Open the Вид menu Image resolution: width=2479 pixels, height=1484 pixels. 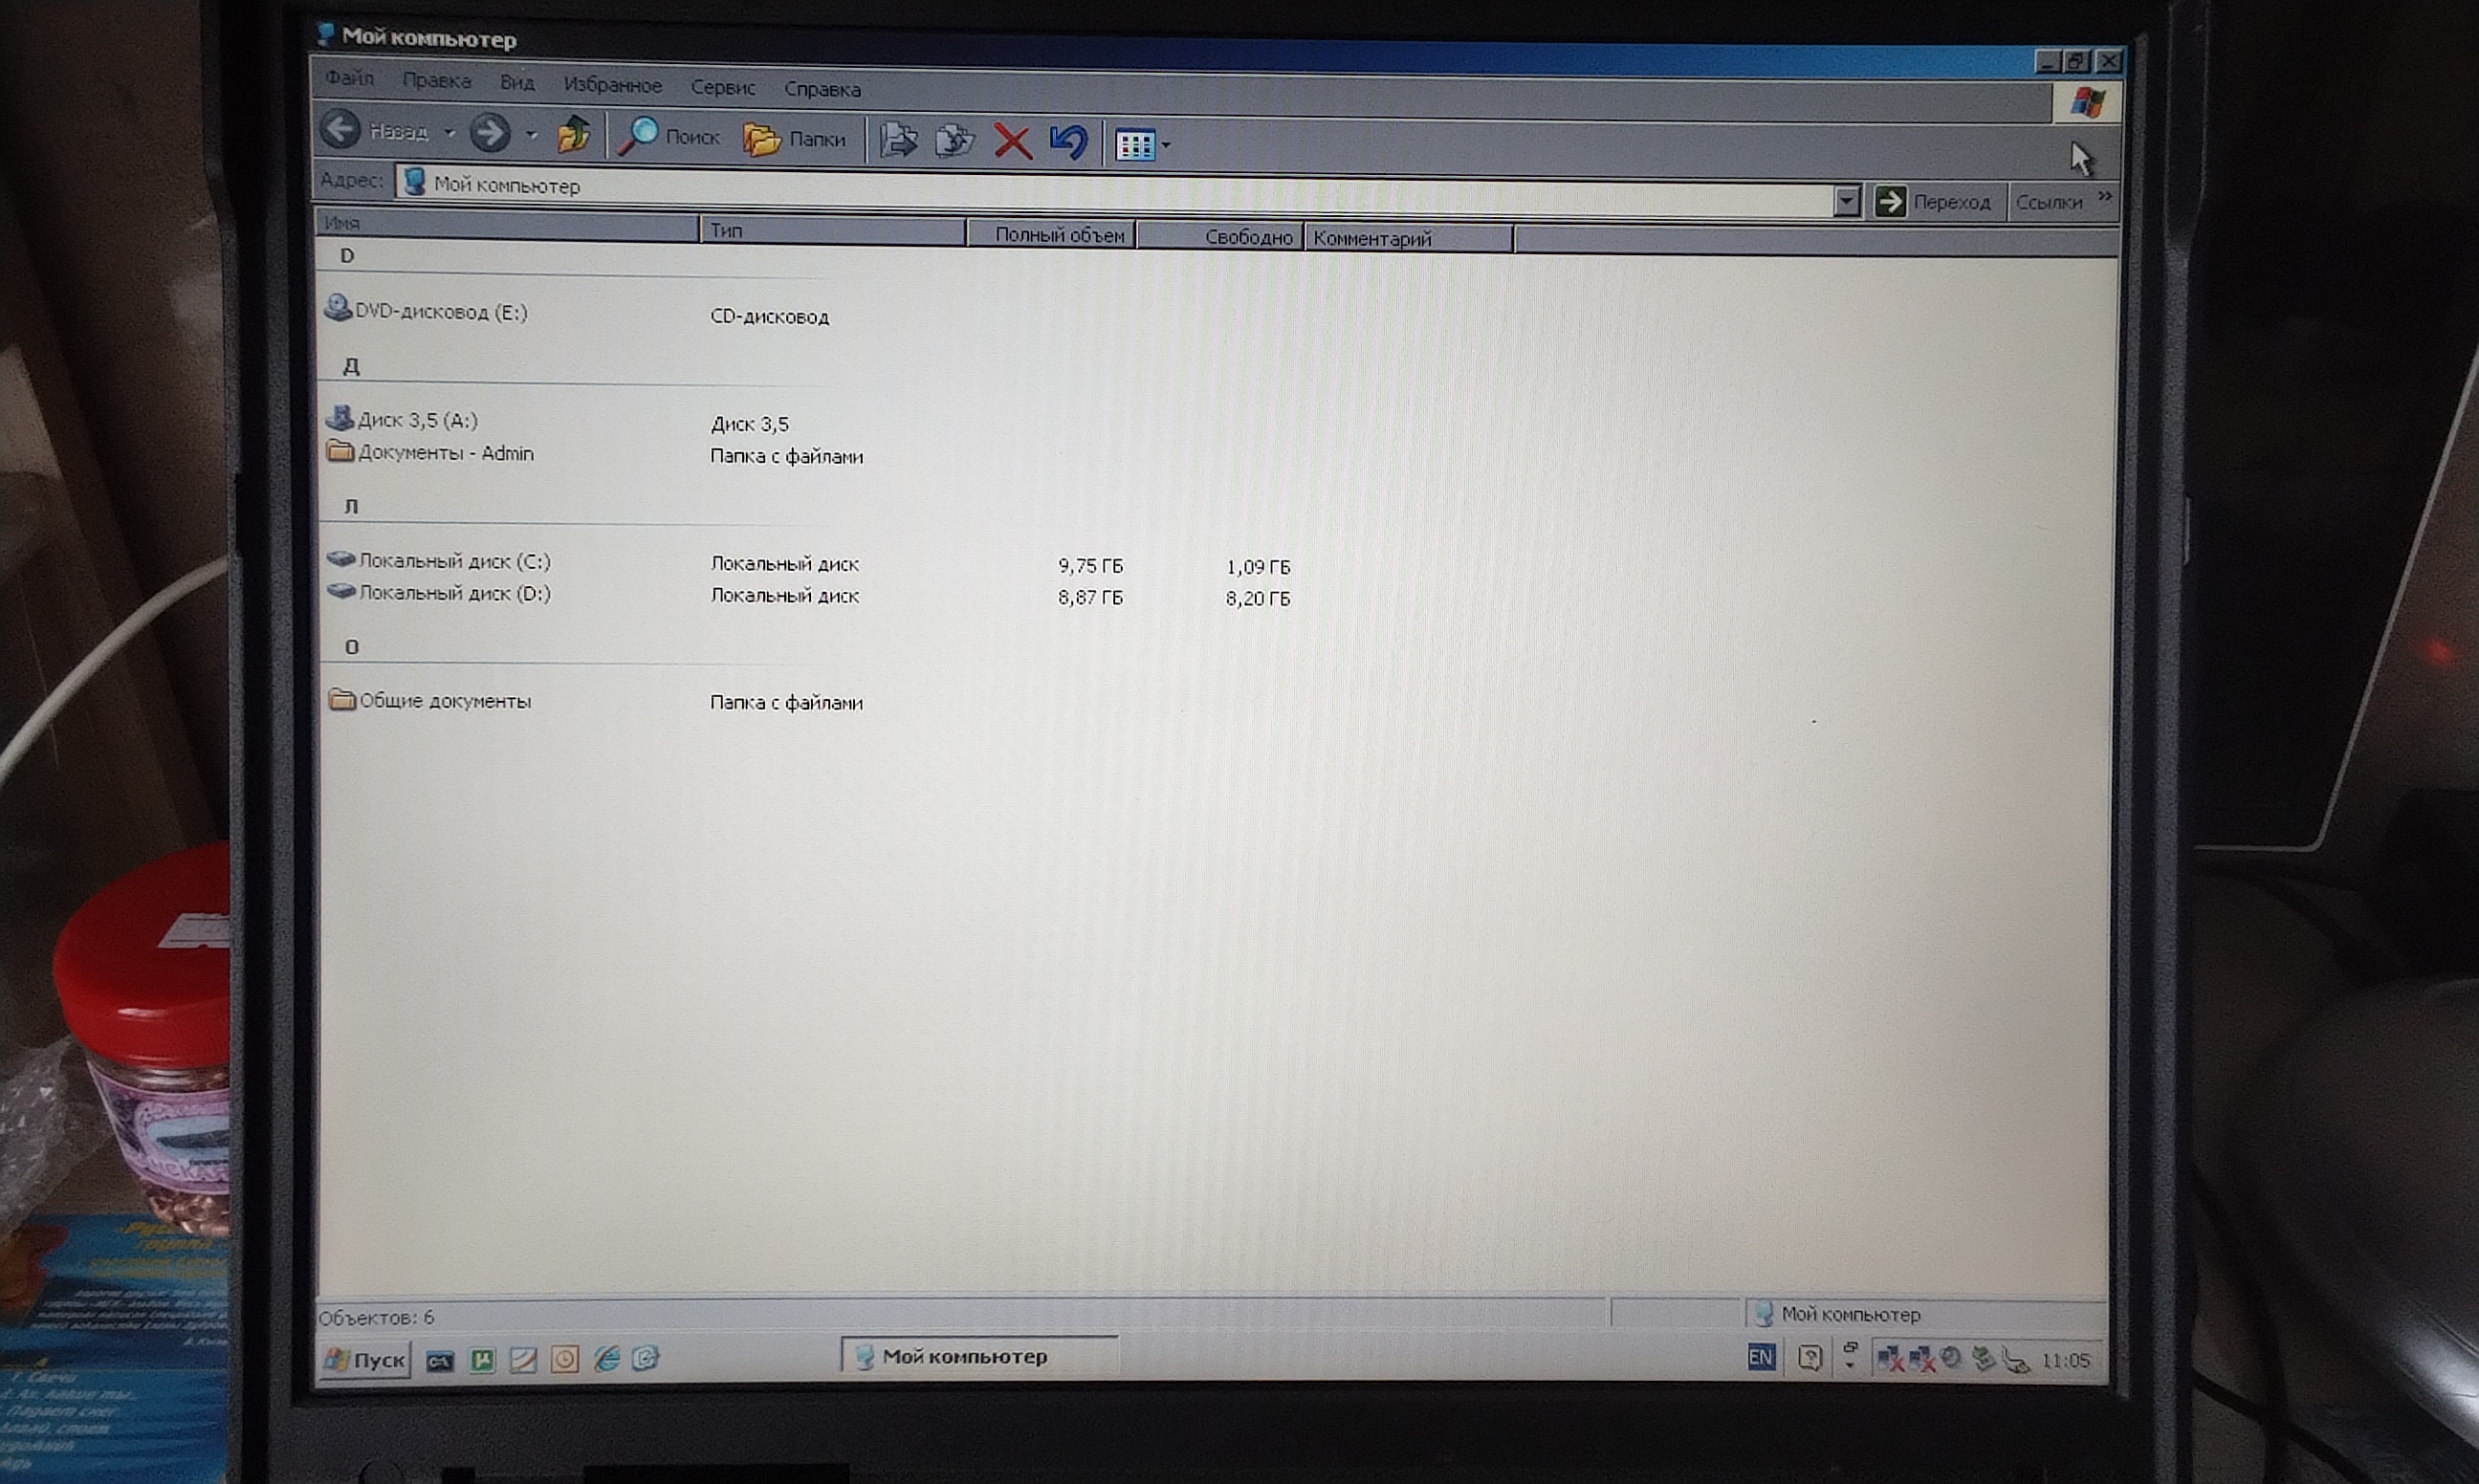coord(516,82)
